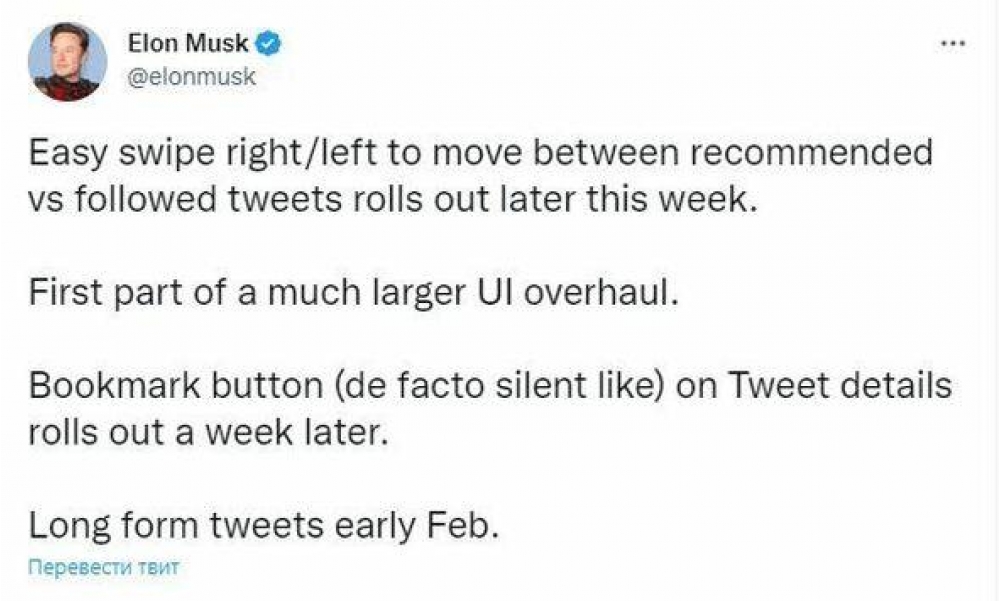Click the blue verified badge
This screenshot has height=601, width=1000.
271,43
